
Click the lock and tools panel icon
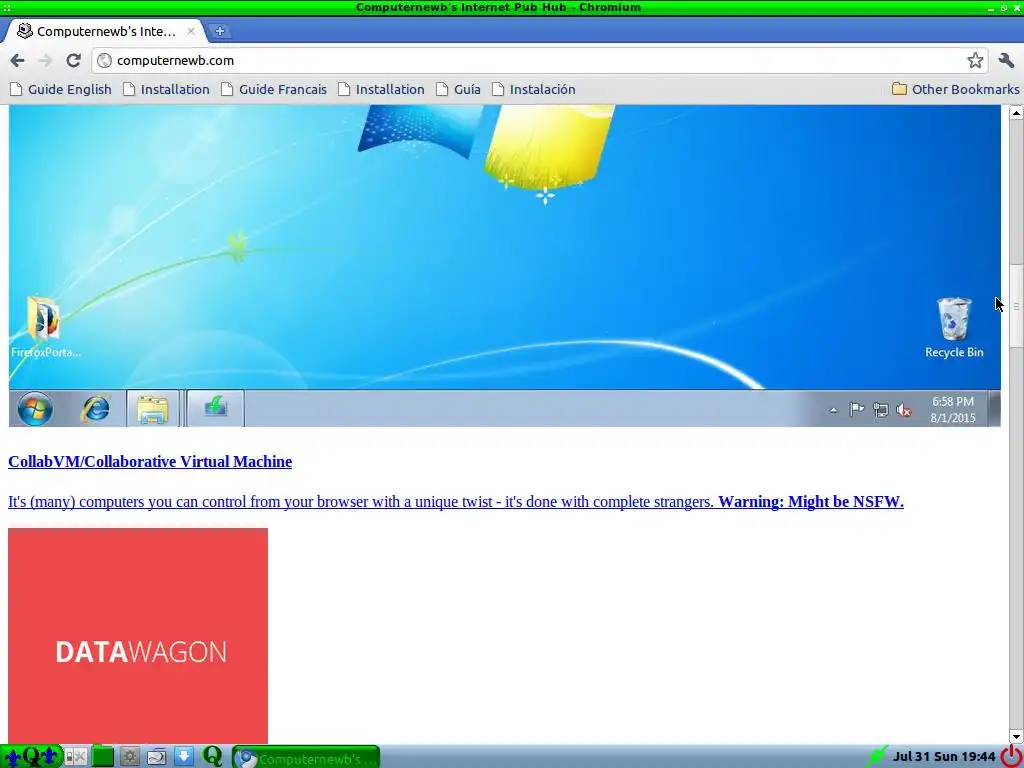coord(76,757)
